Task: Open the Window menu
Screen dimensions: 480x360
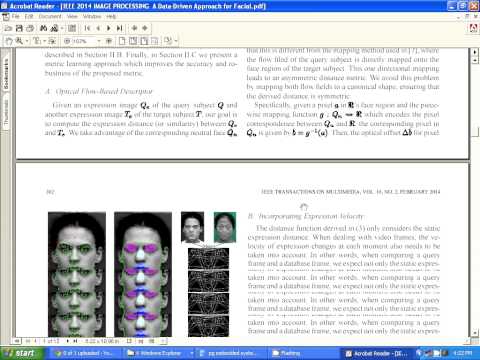Action: point(92,16)
